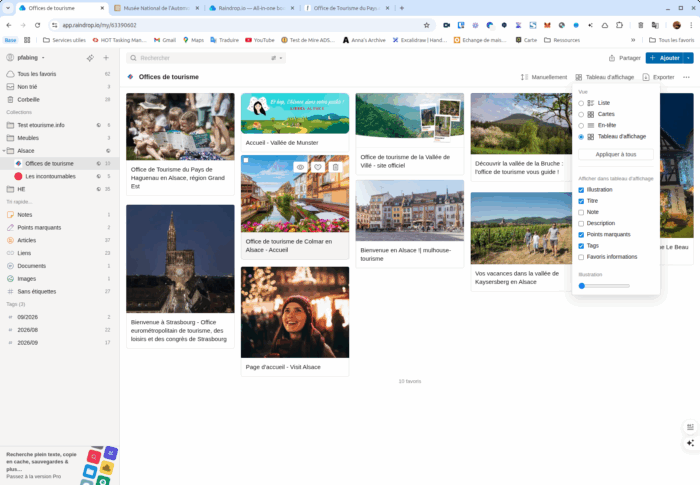Click the eye preview icon on Colmar card

point(300,167)
